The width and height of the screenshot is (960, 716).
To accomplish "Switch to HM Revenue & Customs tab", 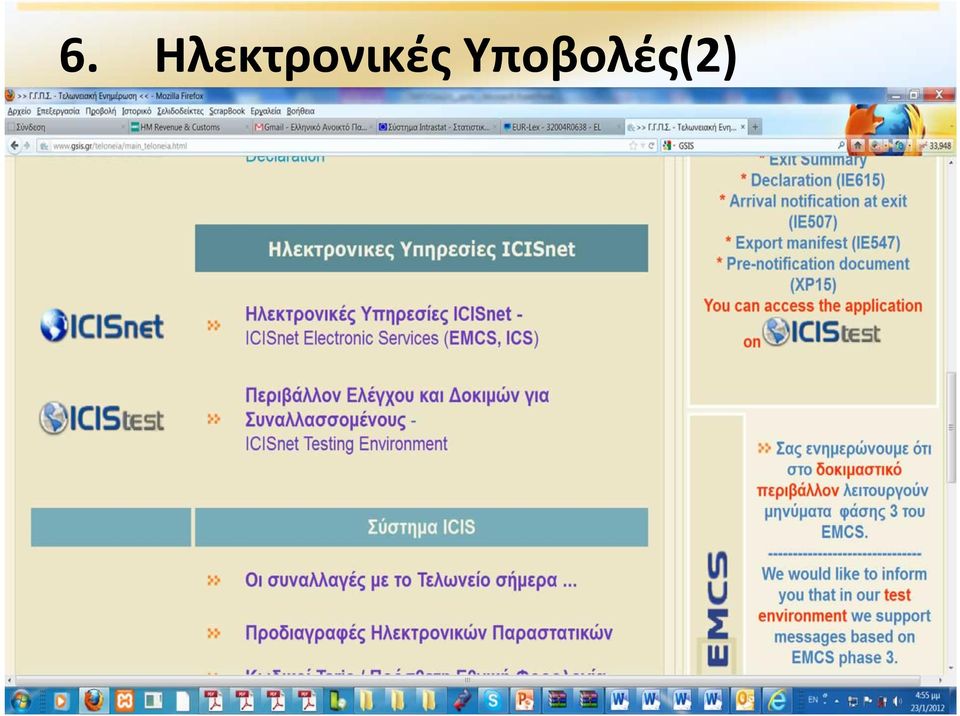I will click(189, 127).
